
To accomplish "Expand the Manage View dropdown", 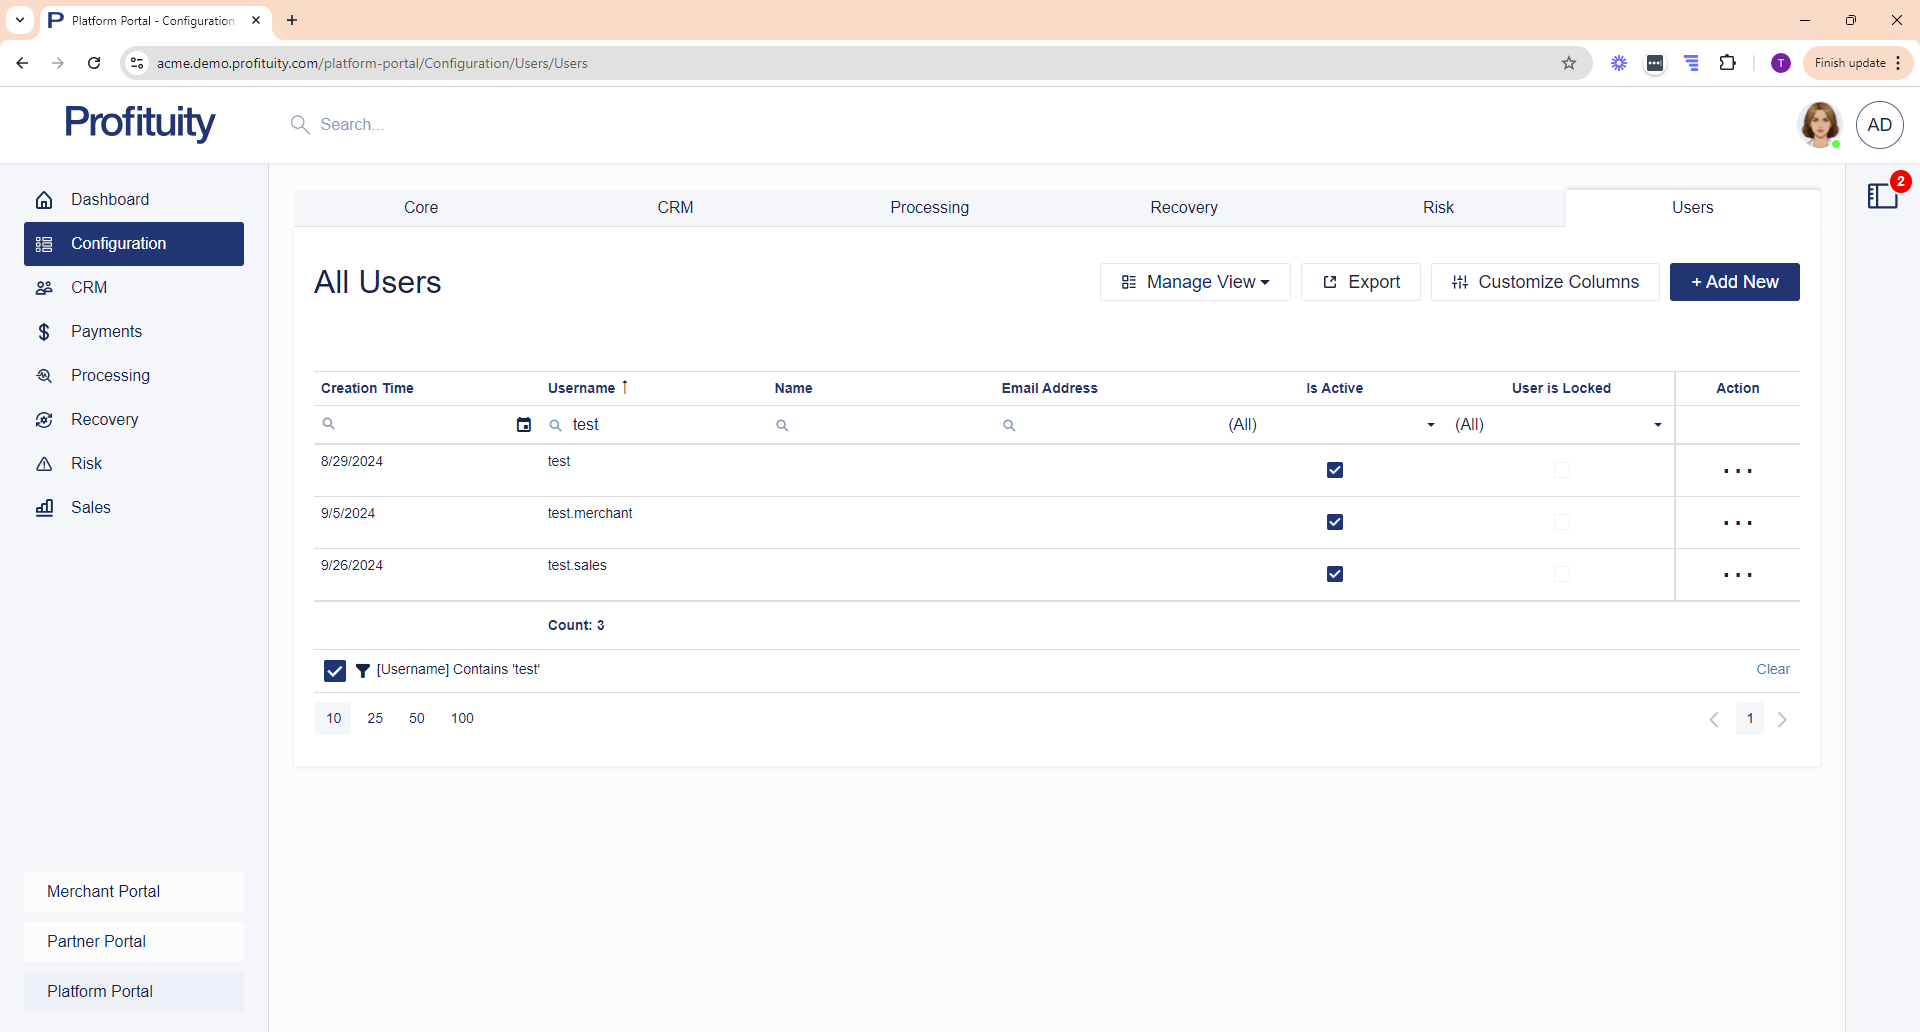I will click(1195, 282).
